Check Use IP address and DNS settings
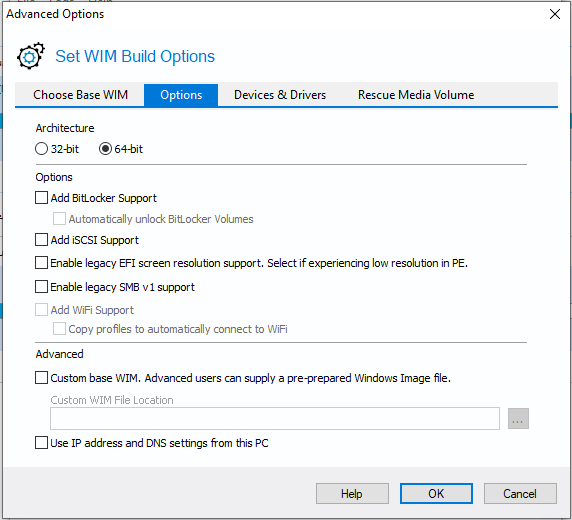The height and width of the screenshot is (520, 572). click(x=41, y=443)
